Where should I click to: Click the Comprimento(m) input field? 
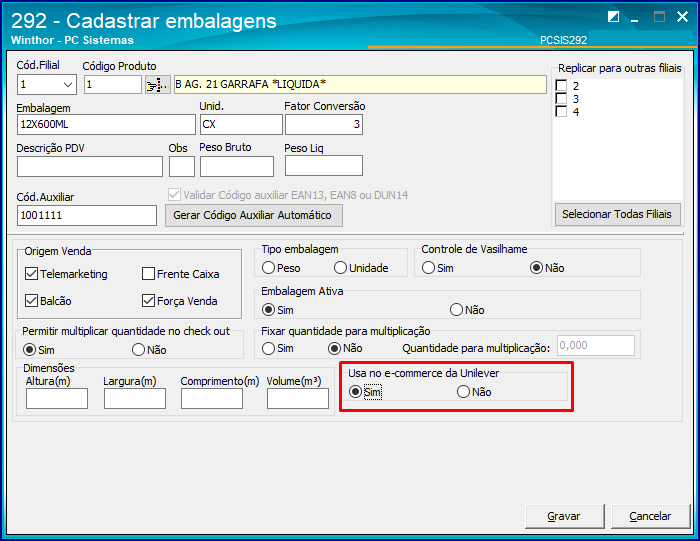(x=212, y=398)
